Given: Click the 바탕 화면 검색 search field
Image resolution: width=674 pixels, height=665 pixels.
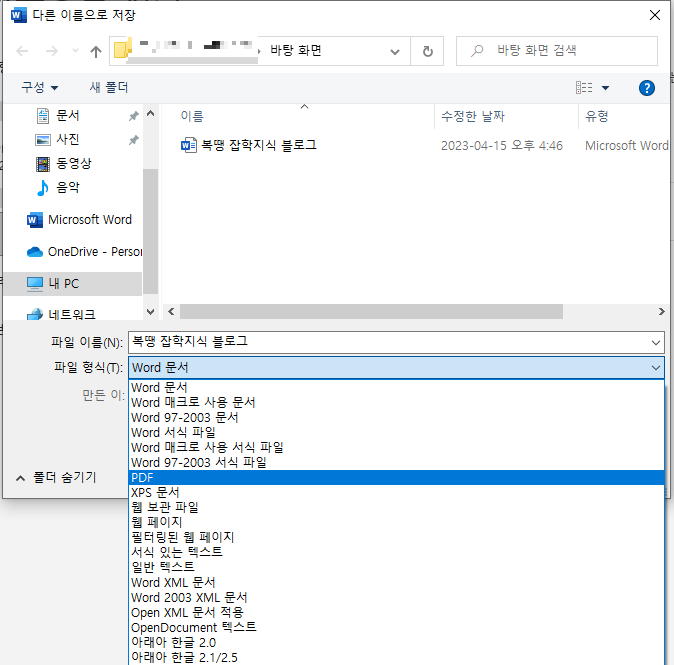Looking at the screenshot, I should click(557, 51).
